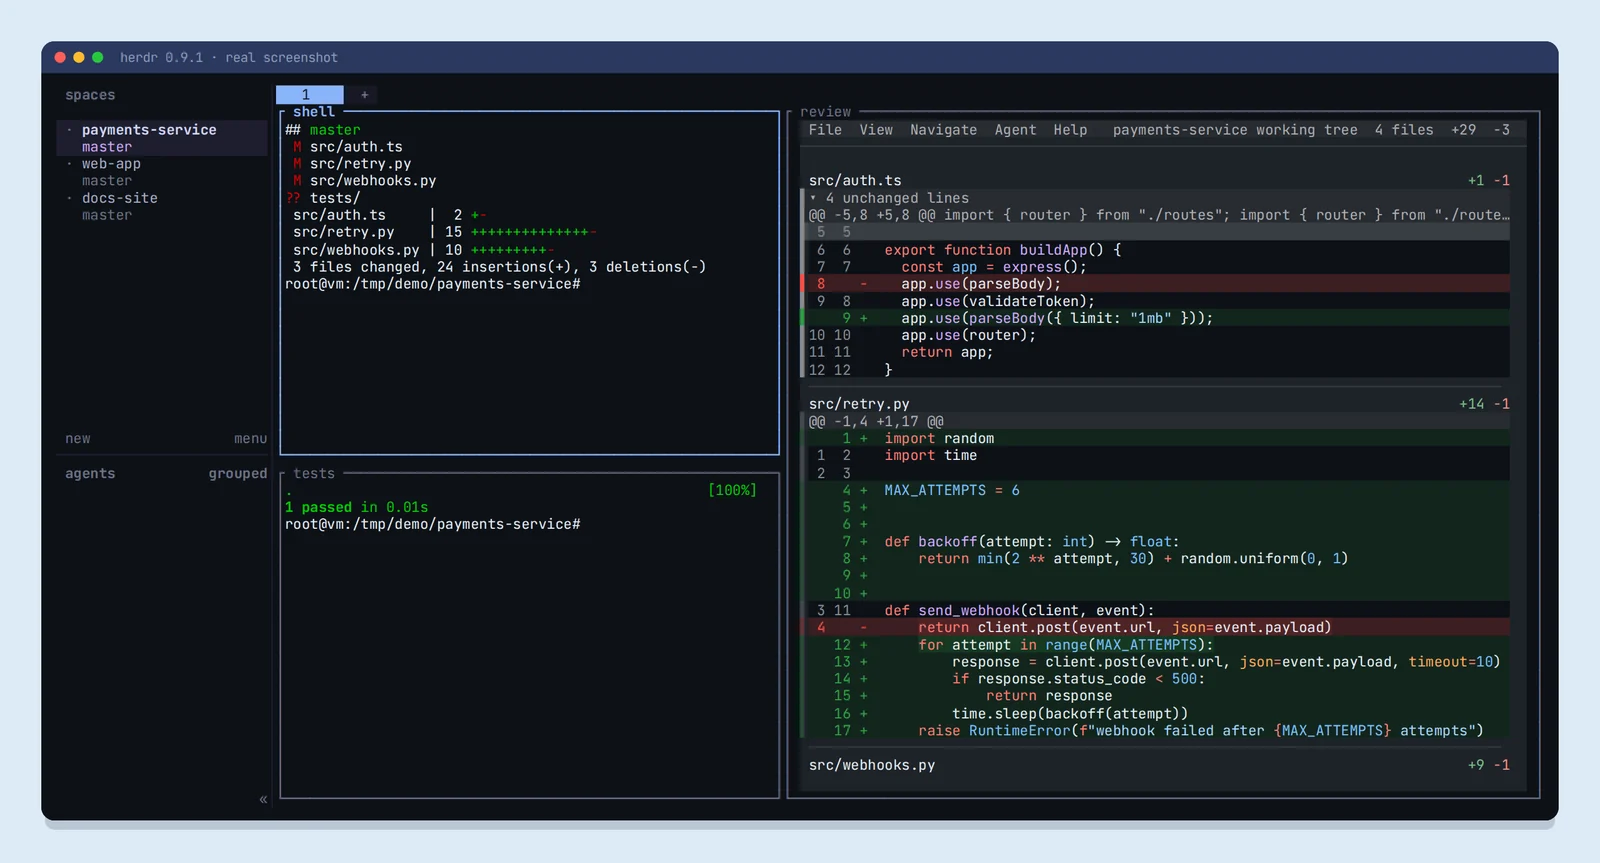Click the "def send_webhook(client, event):" line
1600x863 pixels.
[x=1155, y=611]
